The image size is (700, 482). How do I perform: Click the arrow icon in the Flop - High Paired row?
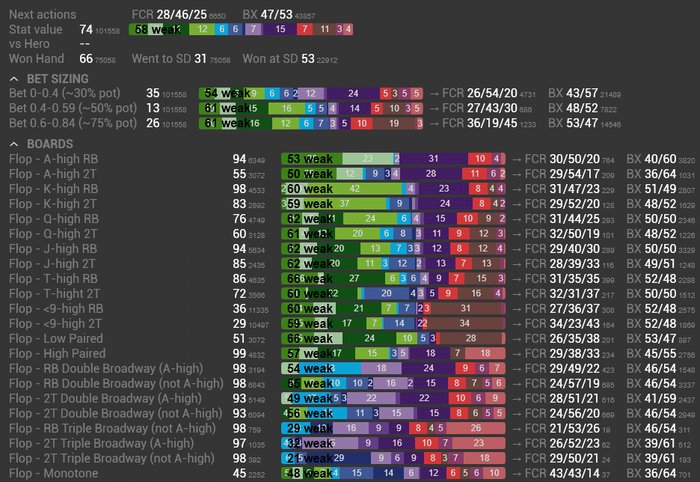516,353
